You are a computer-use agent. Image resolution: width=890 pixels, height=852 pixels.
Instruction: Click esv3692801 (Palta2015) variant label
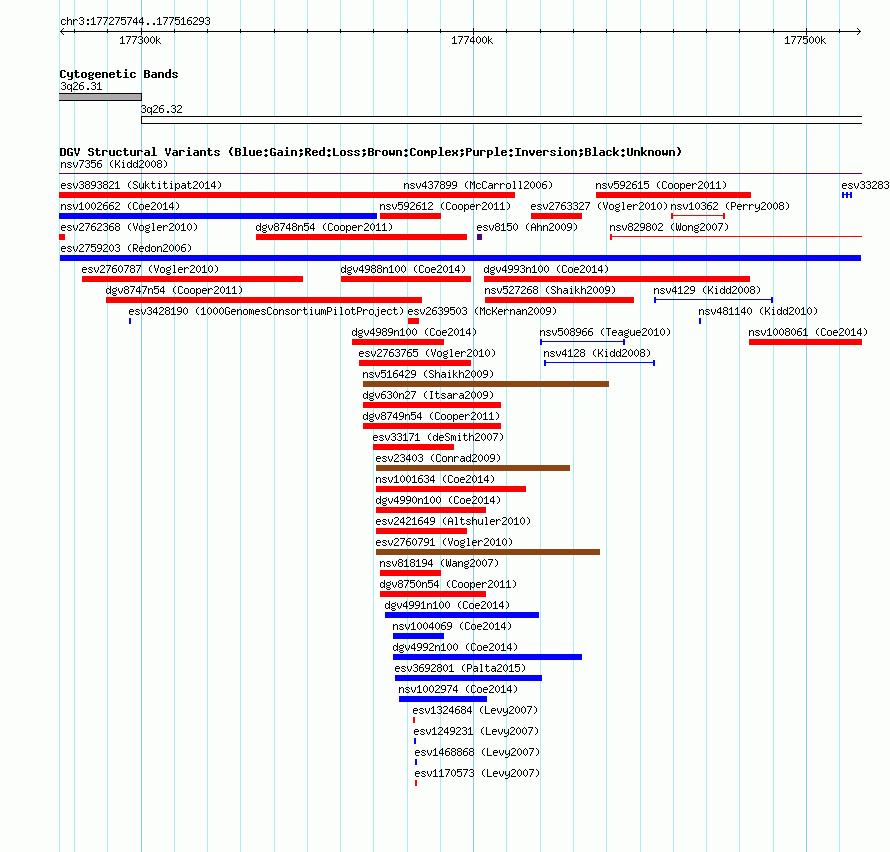pyautogui.click(x=460, y=668)
